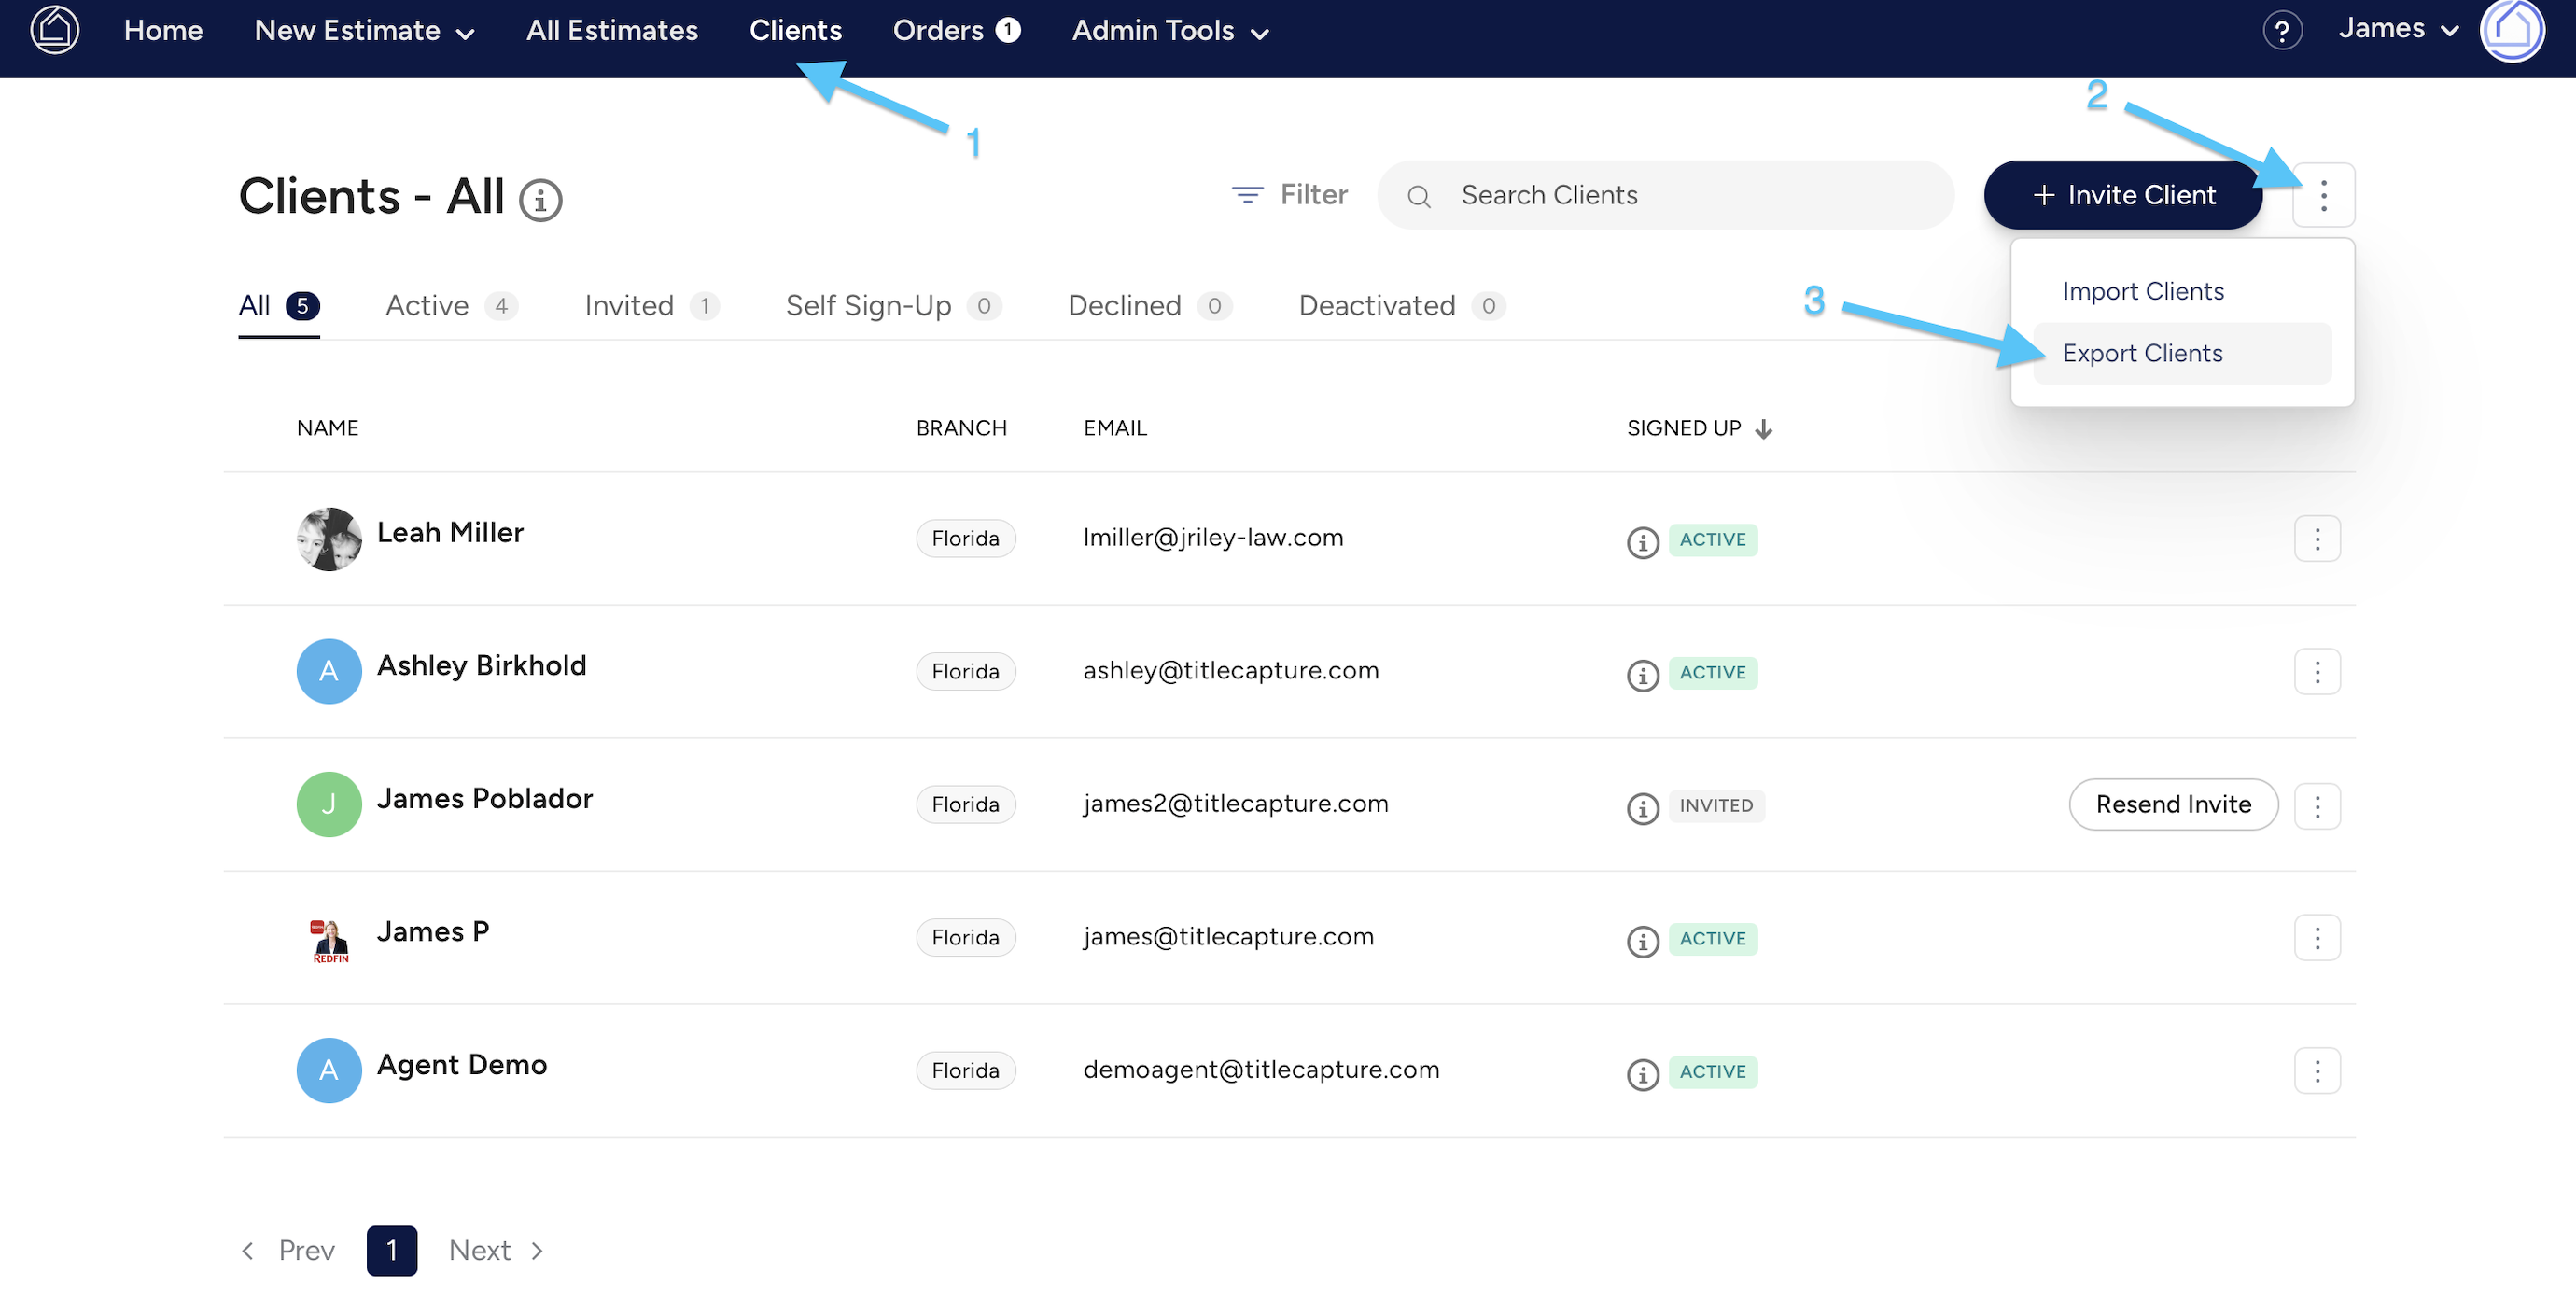
Task: Click the three-dot menu beside Invite Client
Action: pos(2322,195)
